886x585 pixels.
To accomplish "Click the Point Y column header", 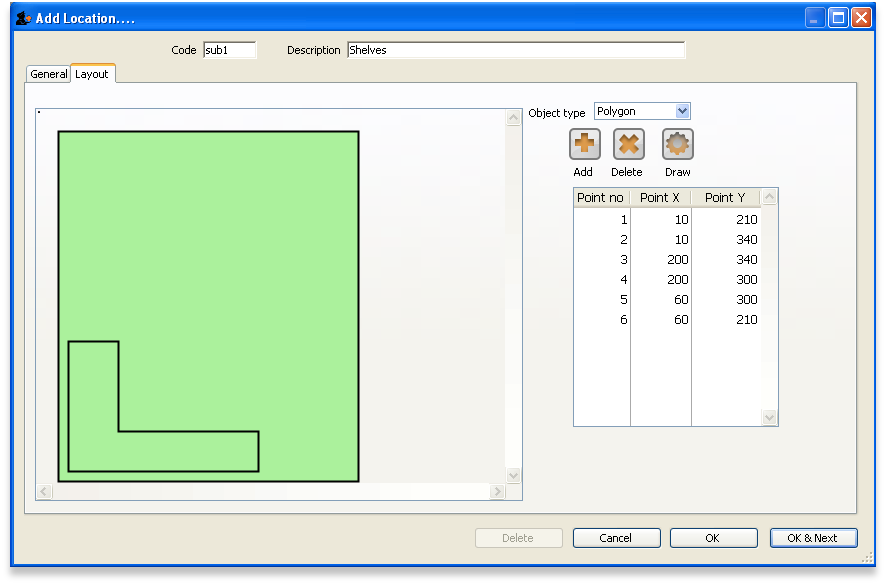I will click(725, 198).
